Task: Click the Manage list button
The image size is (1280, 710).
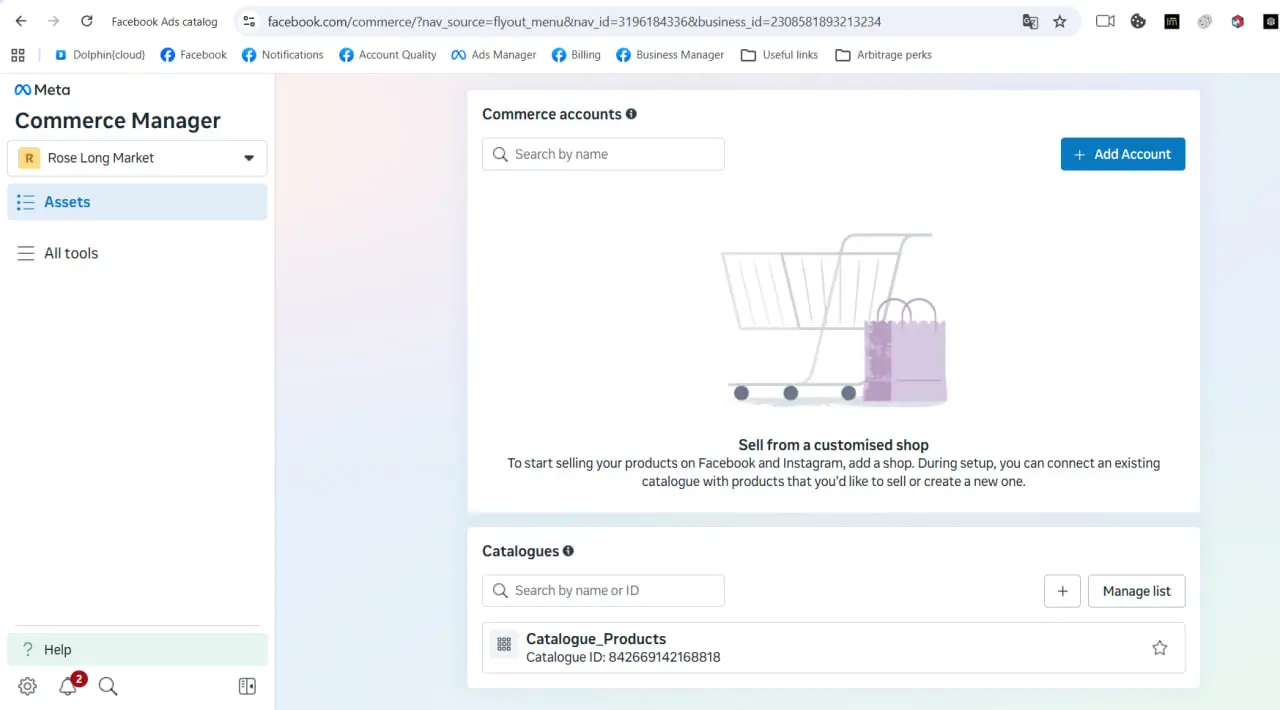Action: 1136,591
